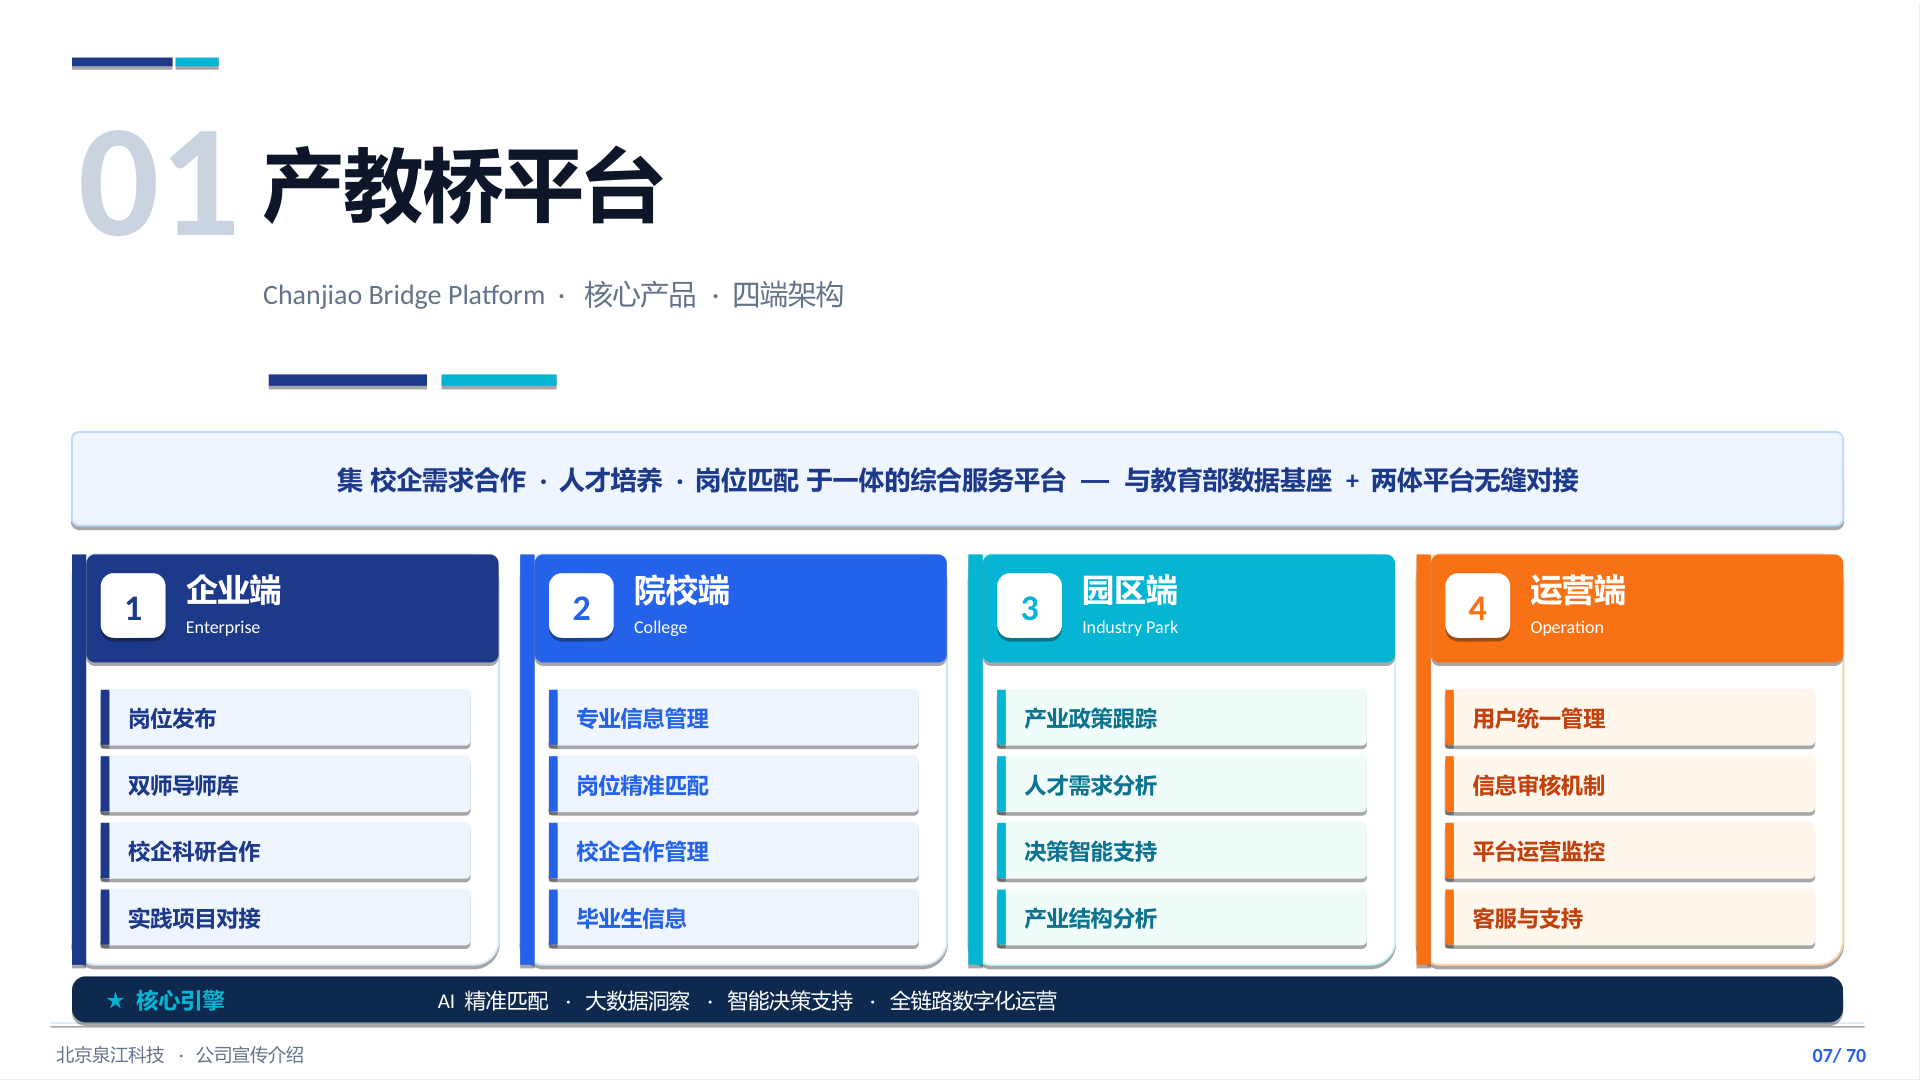Click the number 3 badge for 园区端
Image resolution: width=1920 pixels, height=1080 pixels.
tap(1029, 607)
